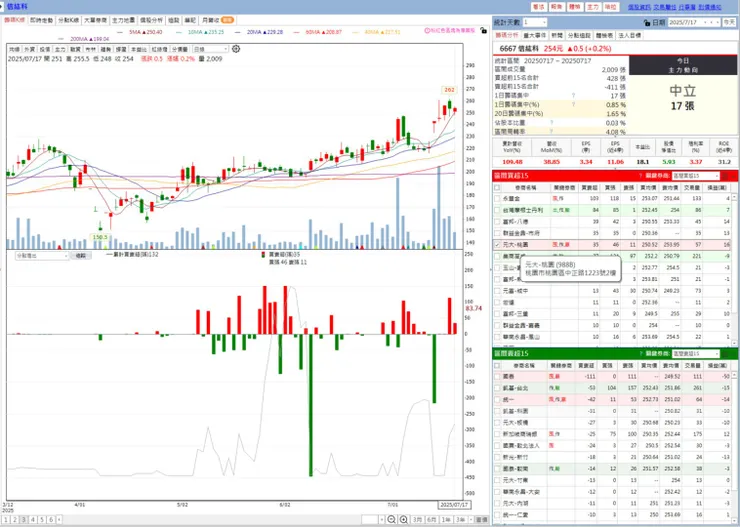
Task: Tick the checkbox for the 凱基-台北 row
Action: point(497,388)
